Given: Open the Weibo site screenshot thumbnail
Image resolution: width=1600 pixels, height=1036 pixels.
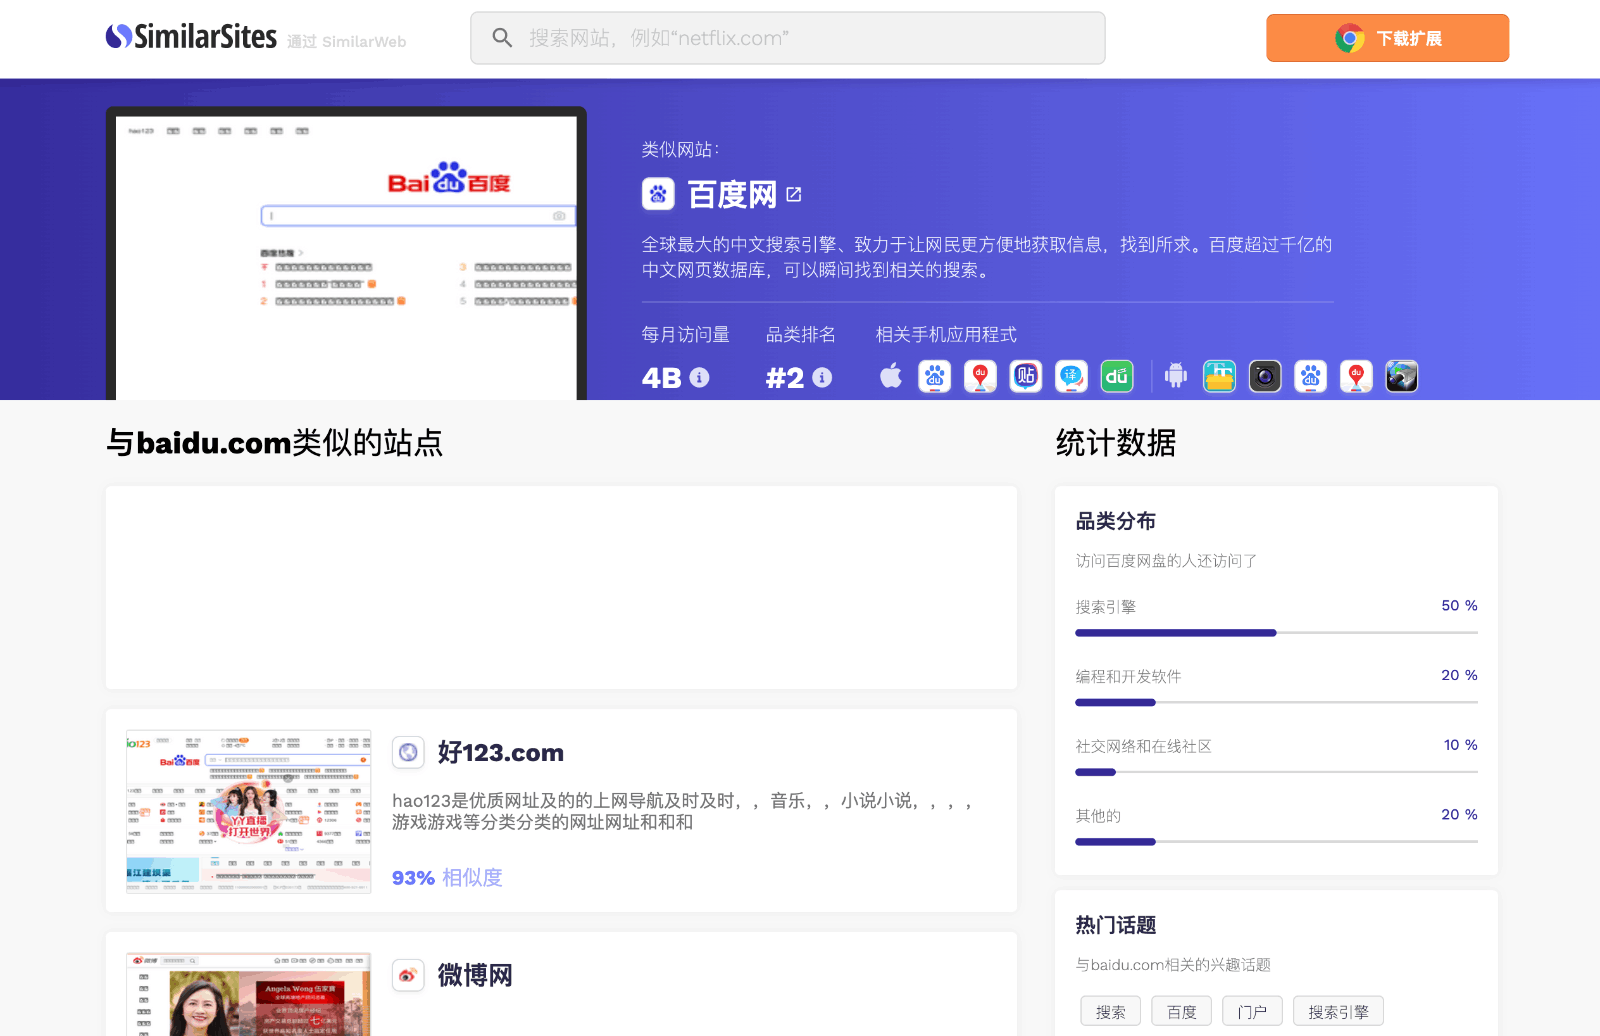Looking at the screenshot, I should point(249,994).
